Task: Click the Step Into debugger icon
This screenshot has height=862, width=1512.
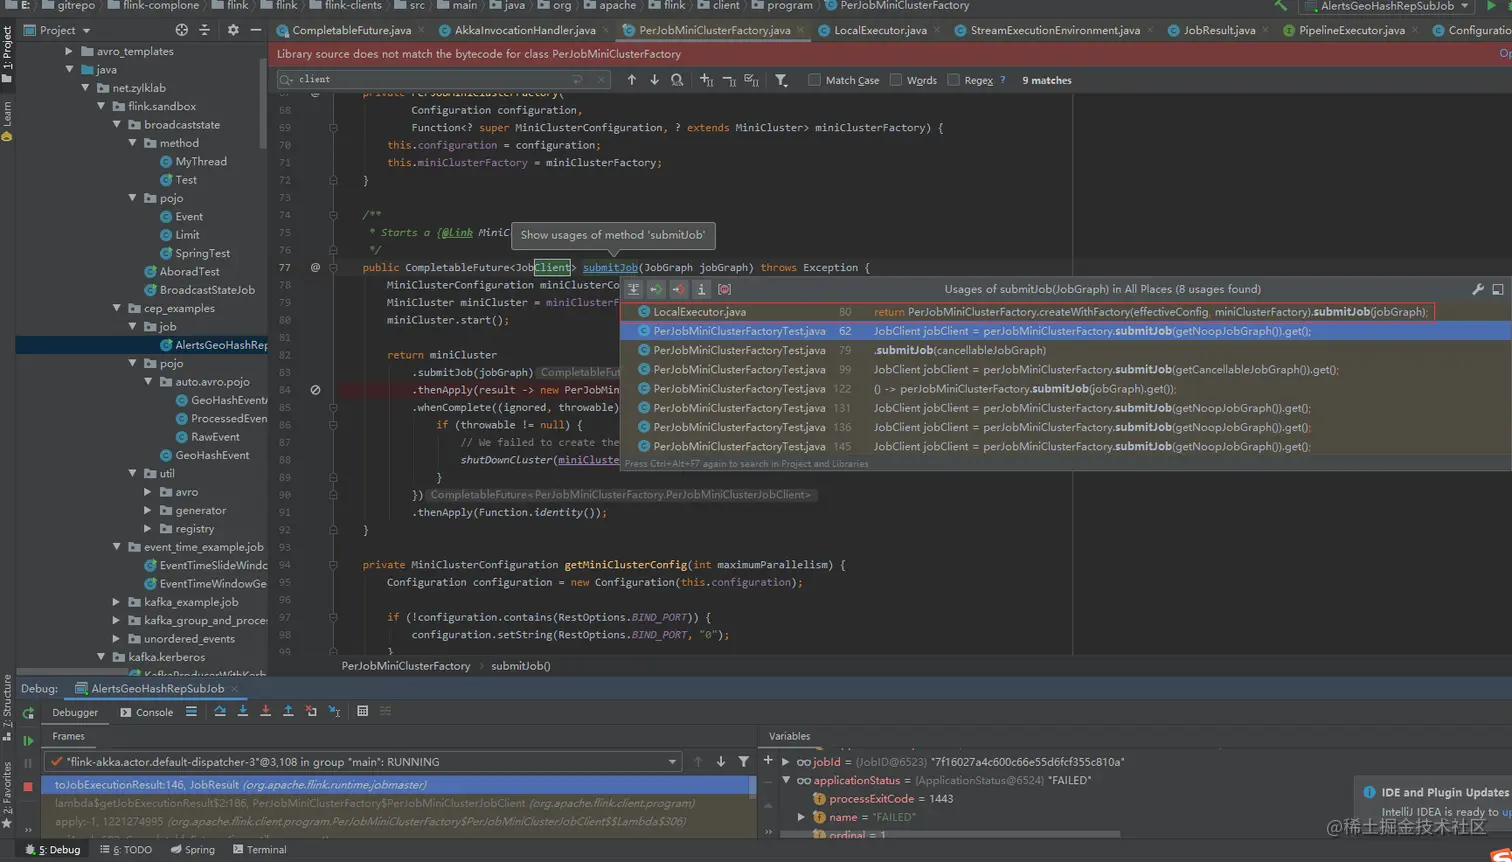Action: 243,711
